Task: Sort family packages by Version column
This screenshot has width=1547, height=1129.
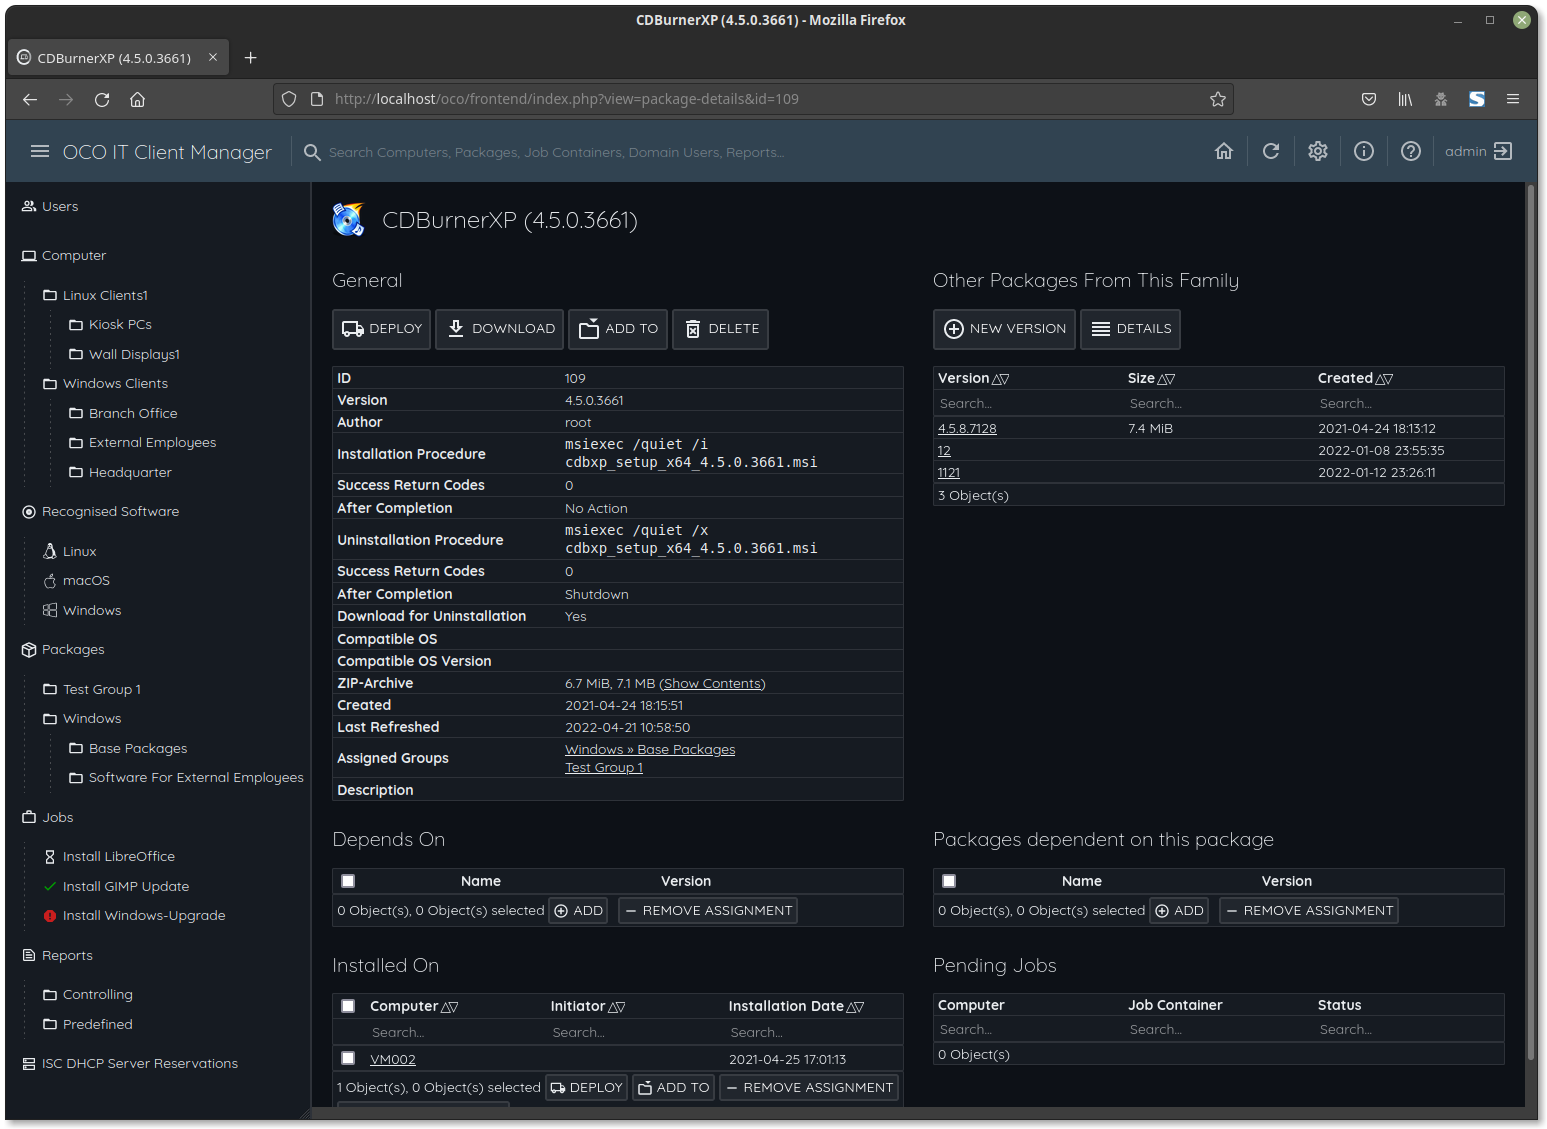Action: pyautogui.click(x=973, y=378)
